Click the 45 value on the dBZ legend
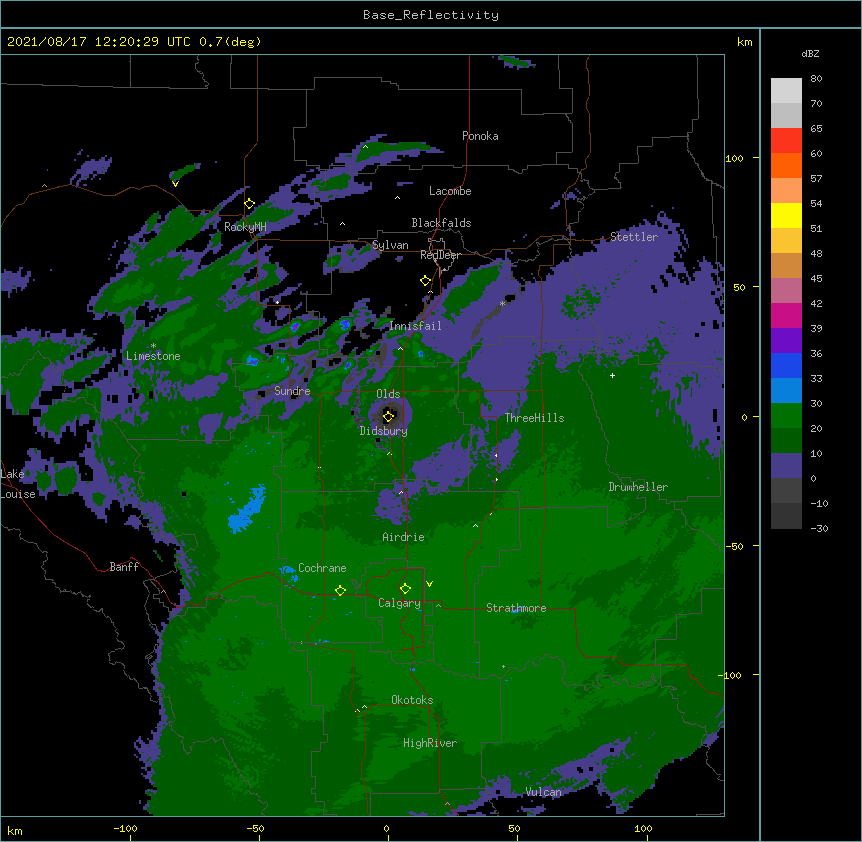 [816, 279]
